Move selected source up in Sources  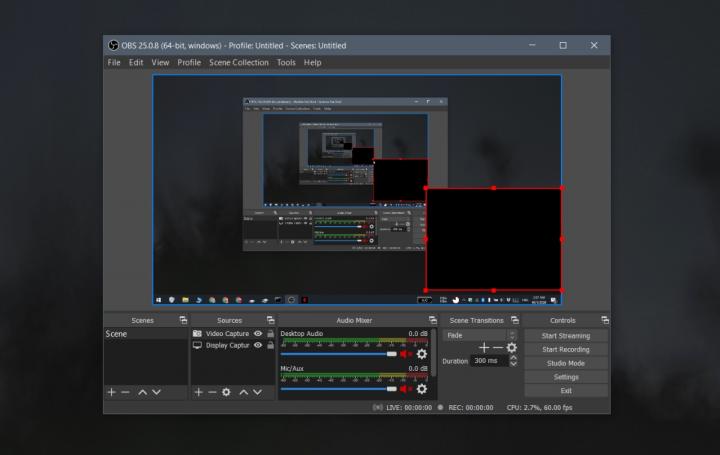[244, 392]
